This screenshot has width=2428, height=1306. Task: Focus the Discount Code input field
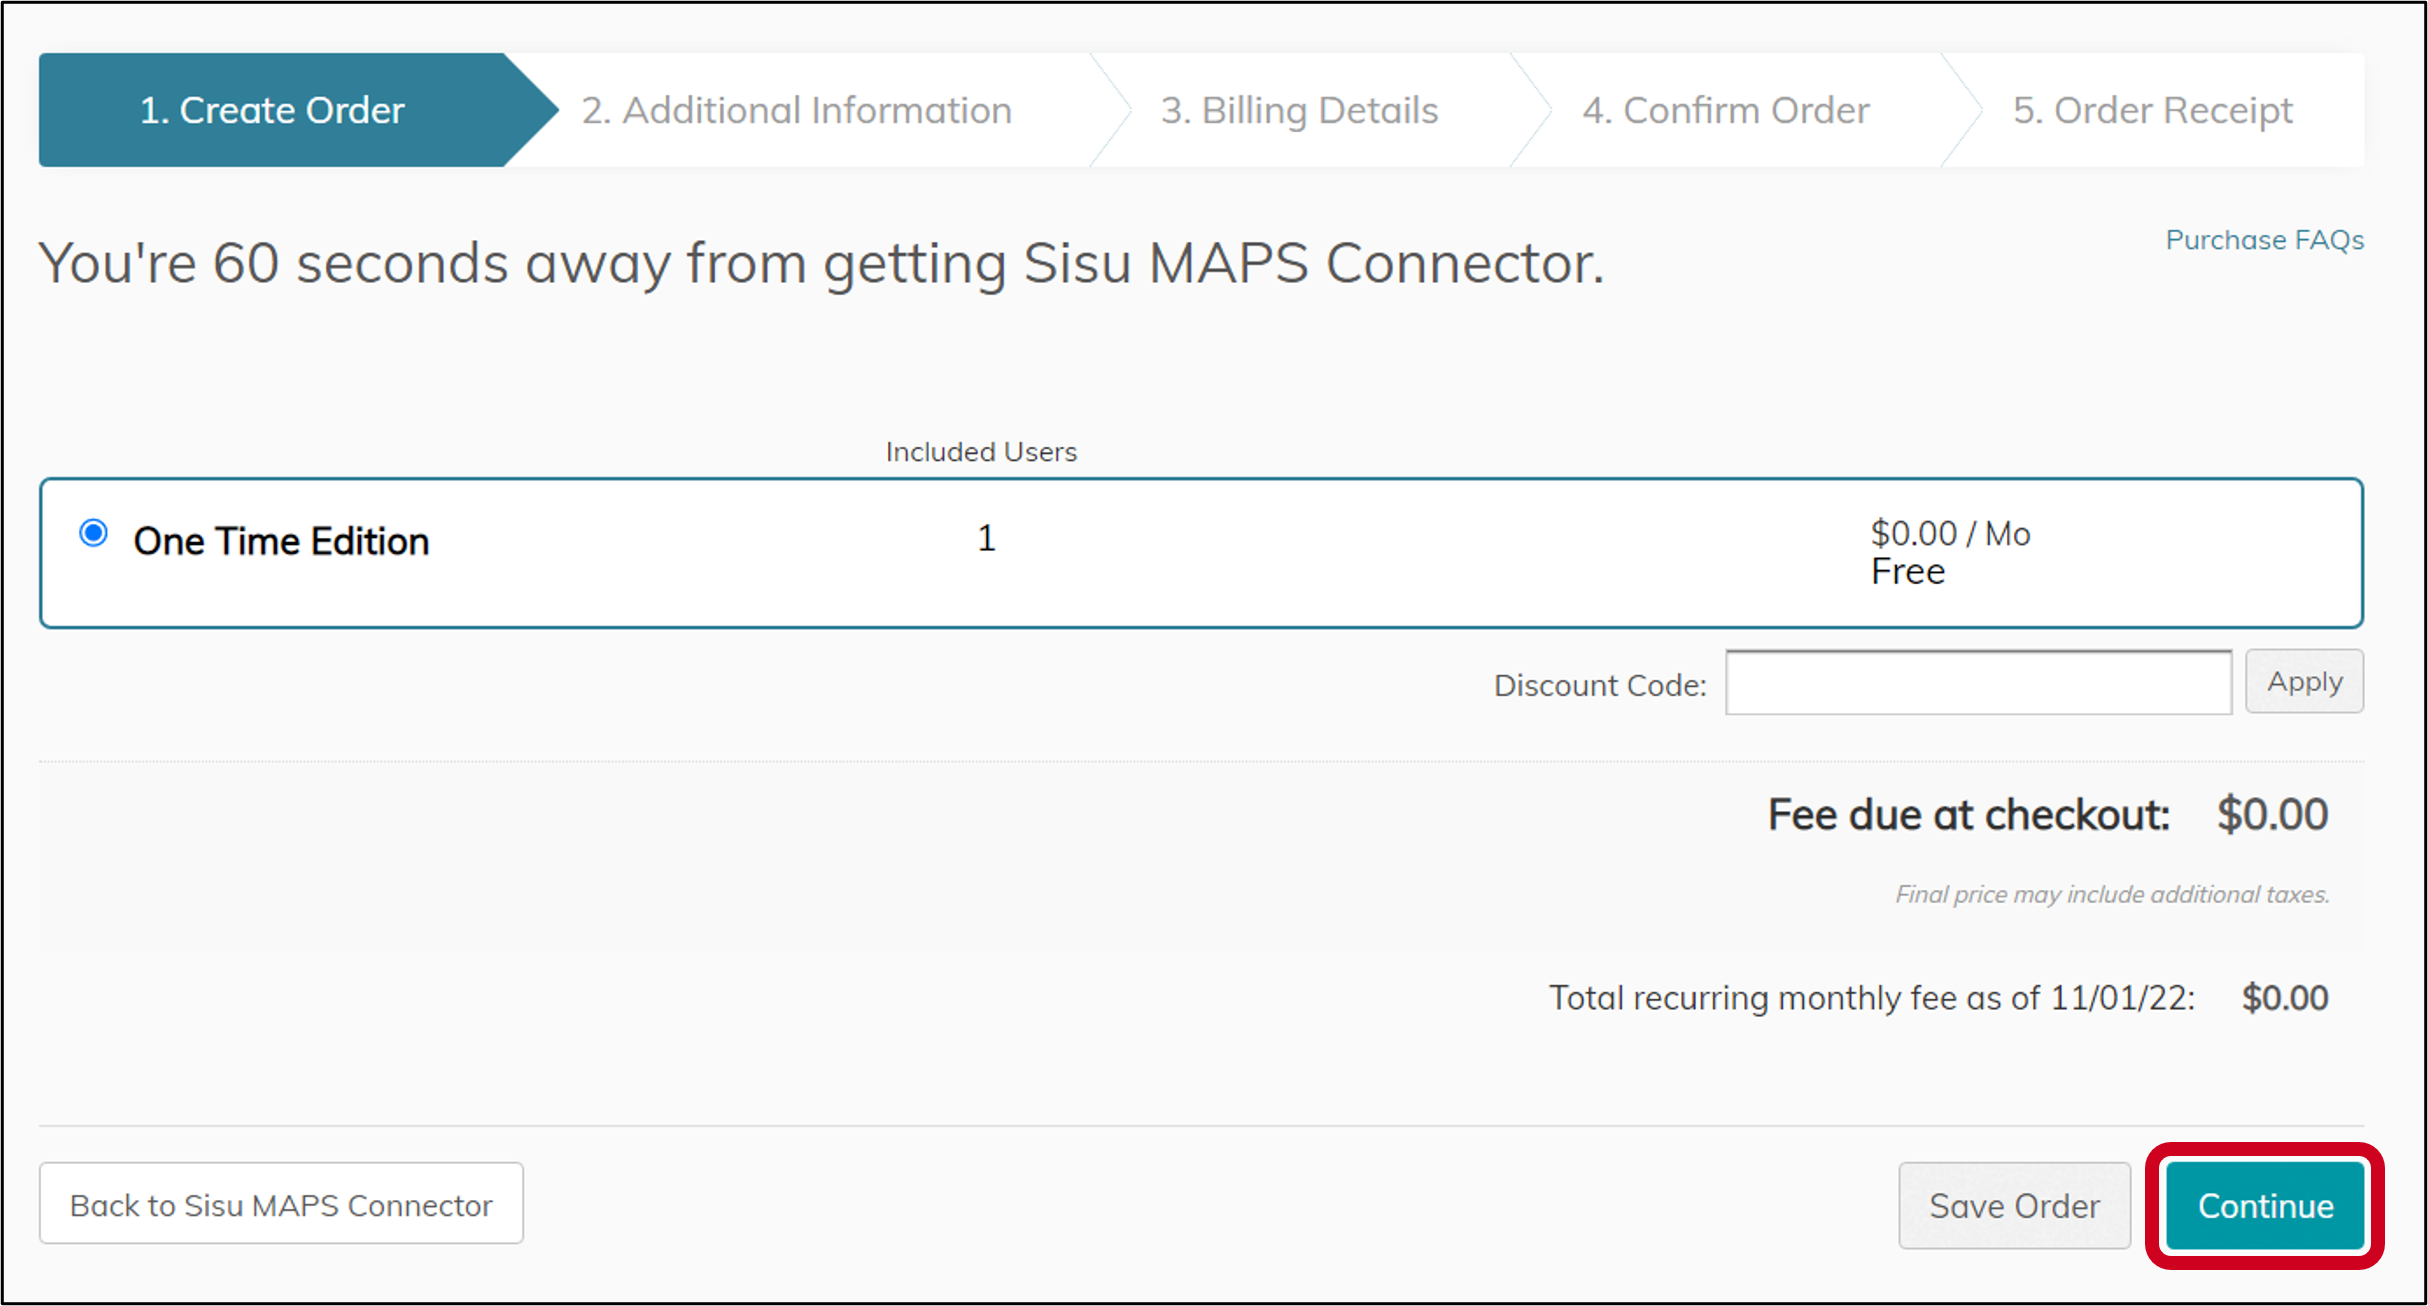click(1978, 682)
